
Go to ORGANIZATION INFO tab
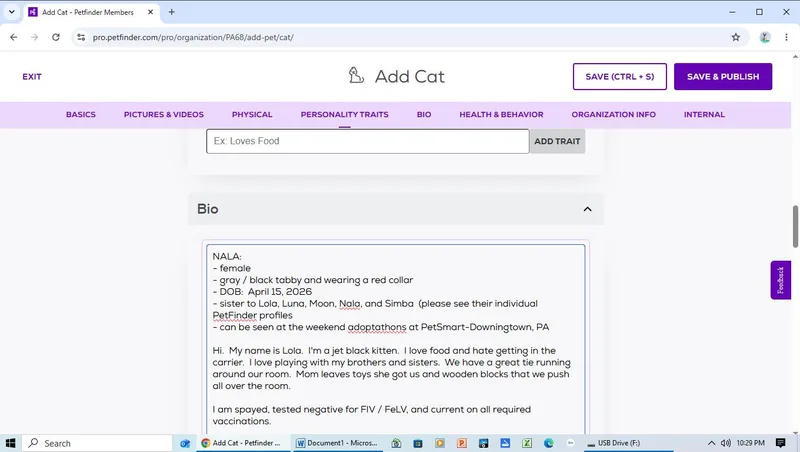tap(613, 115)
